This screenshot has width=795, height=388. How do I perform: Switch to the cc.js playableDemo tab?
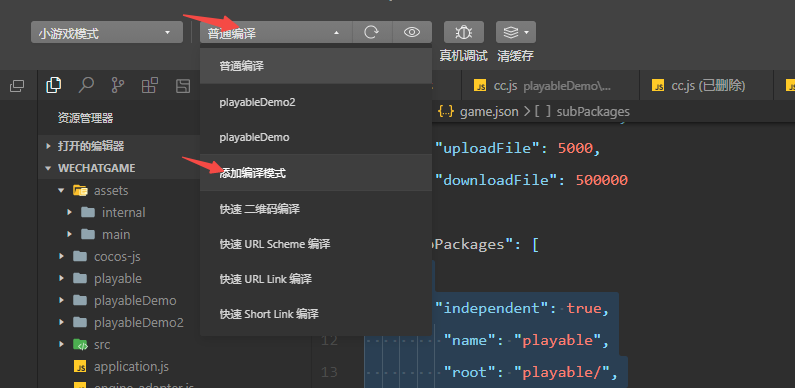tap(550, 86)
